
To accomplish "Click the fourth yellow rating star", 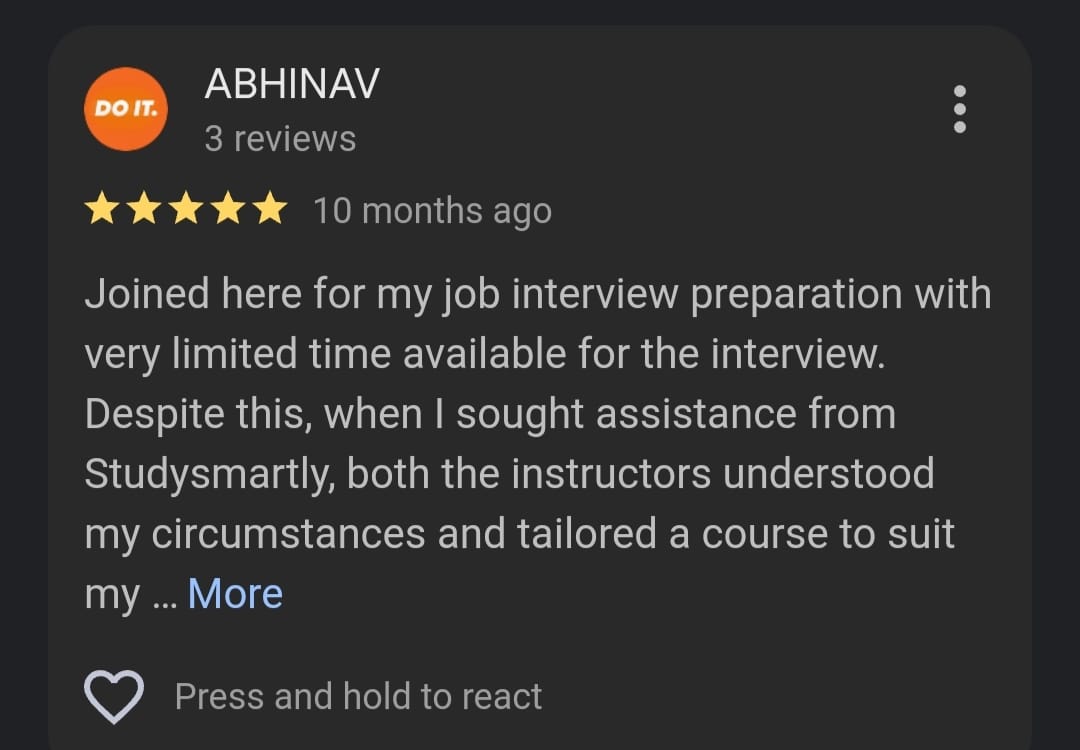I will [228, 209].
